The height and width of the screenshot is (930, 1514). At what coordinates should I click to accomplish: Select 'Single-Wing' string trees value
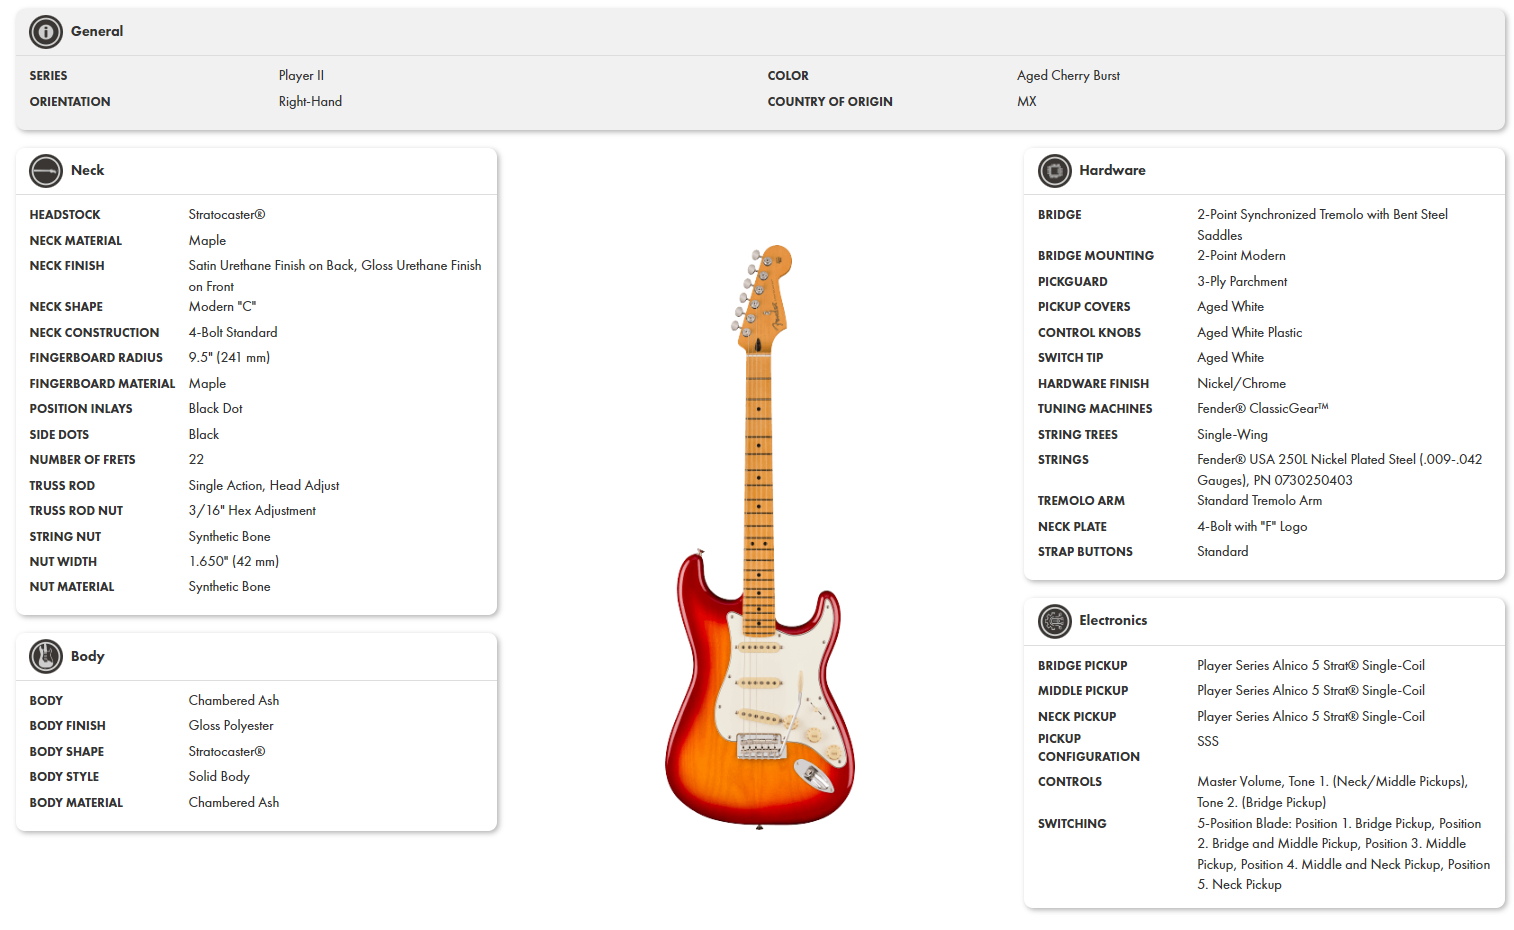pos(1232,435)
